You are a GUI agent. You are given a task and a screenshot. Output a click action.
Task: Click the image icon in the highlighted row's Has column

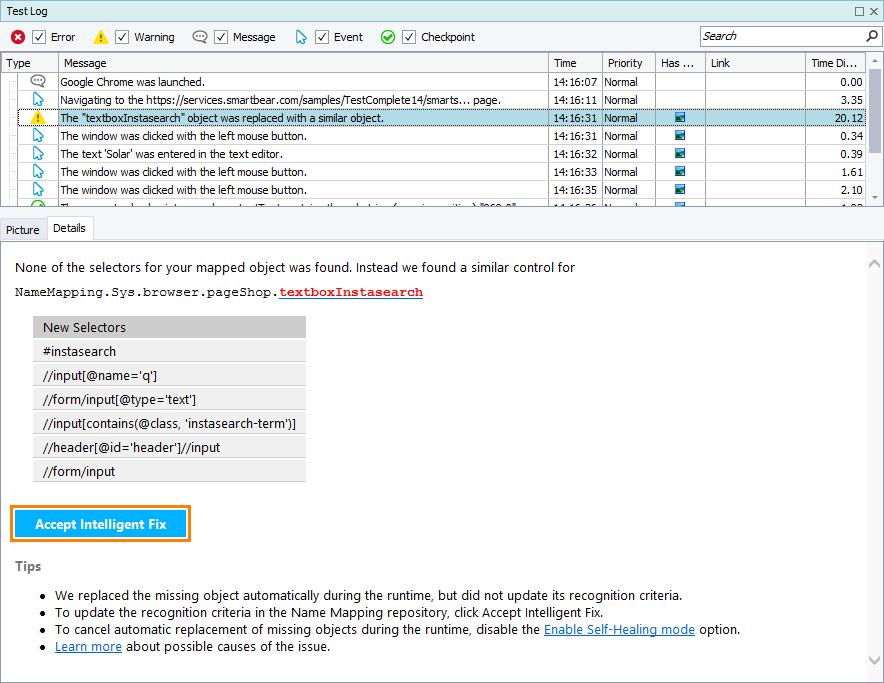pos(679,118)
